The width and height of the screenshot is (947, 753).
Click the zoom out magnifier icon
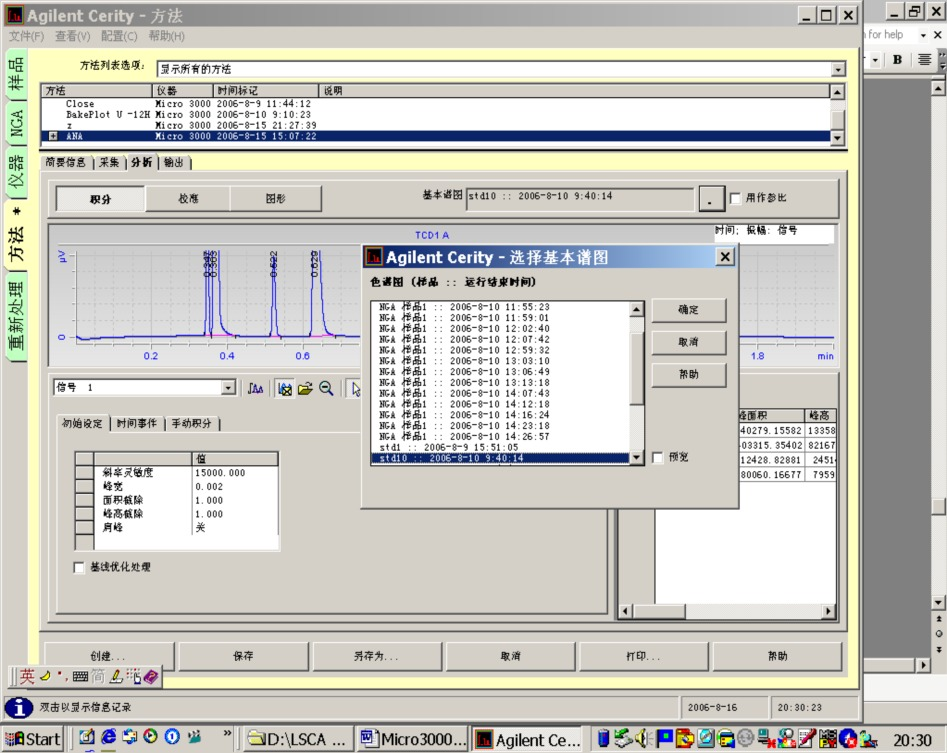pyautogui.click(x=326, y=388)
